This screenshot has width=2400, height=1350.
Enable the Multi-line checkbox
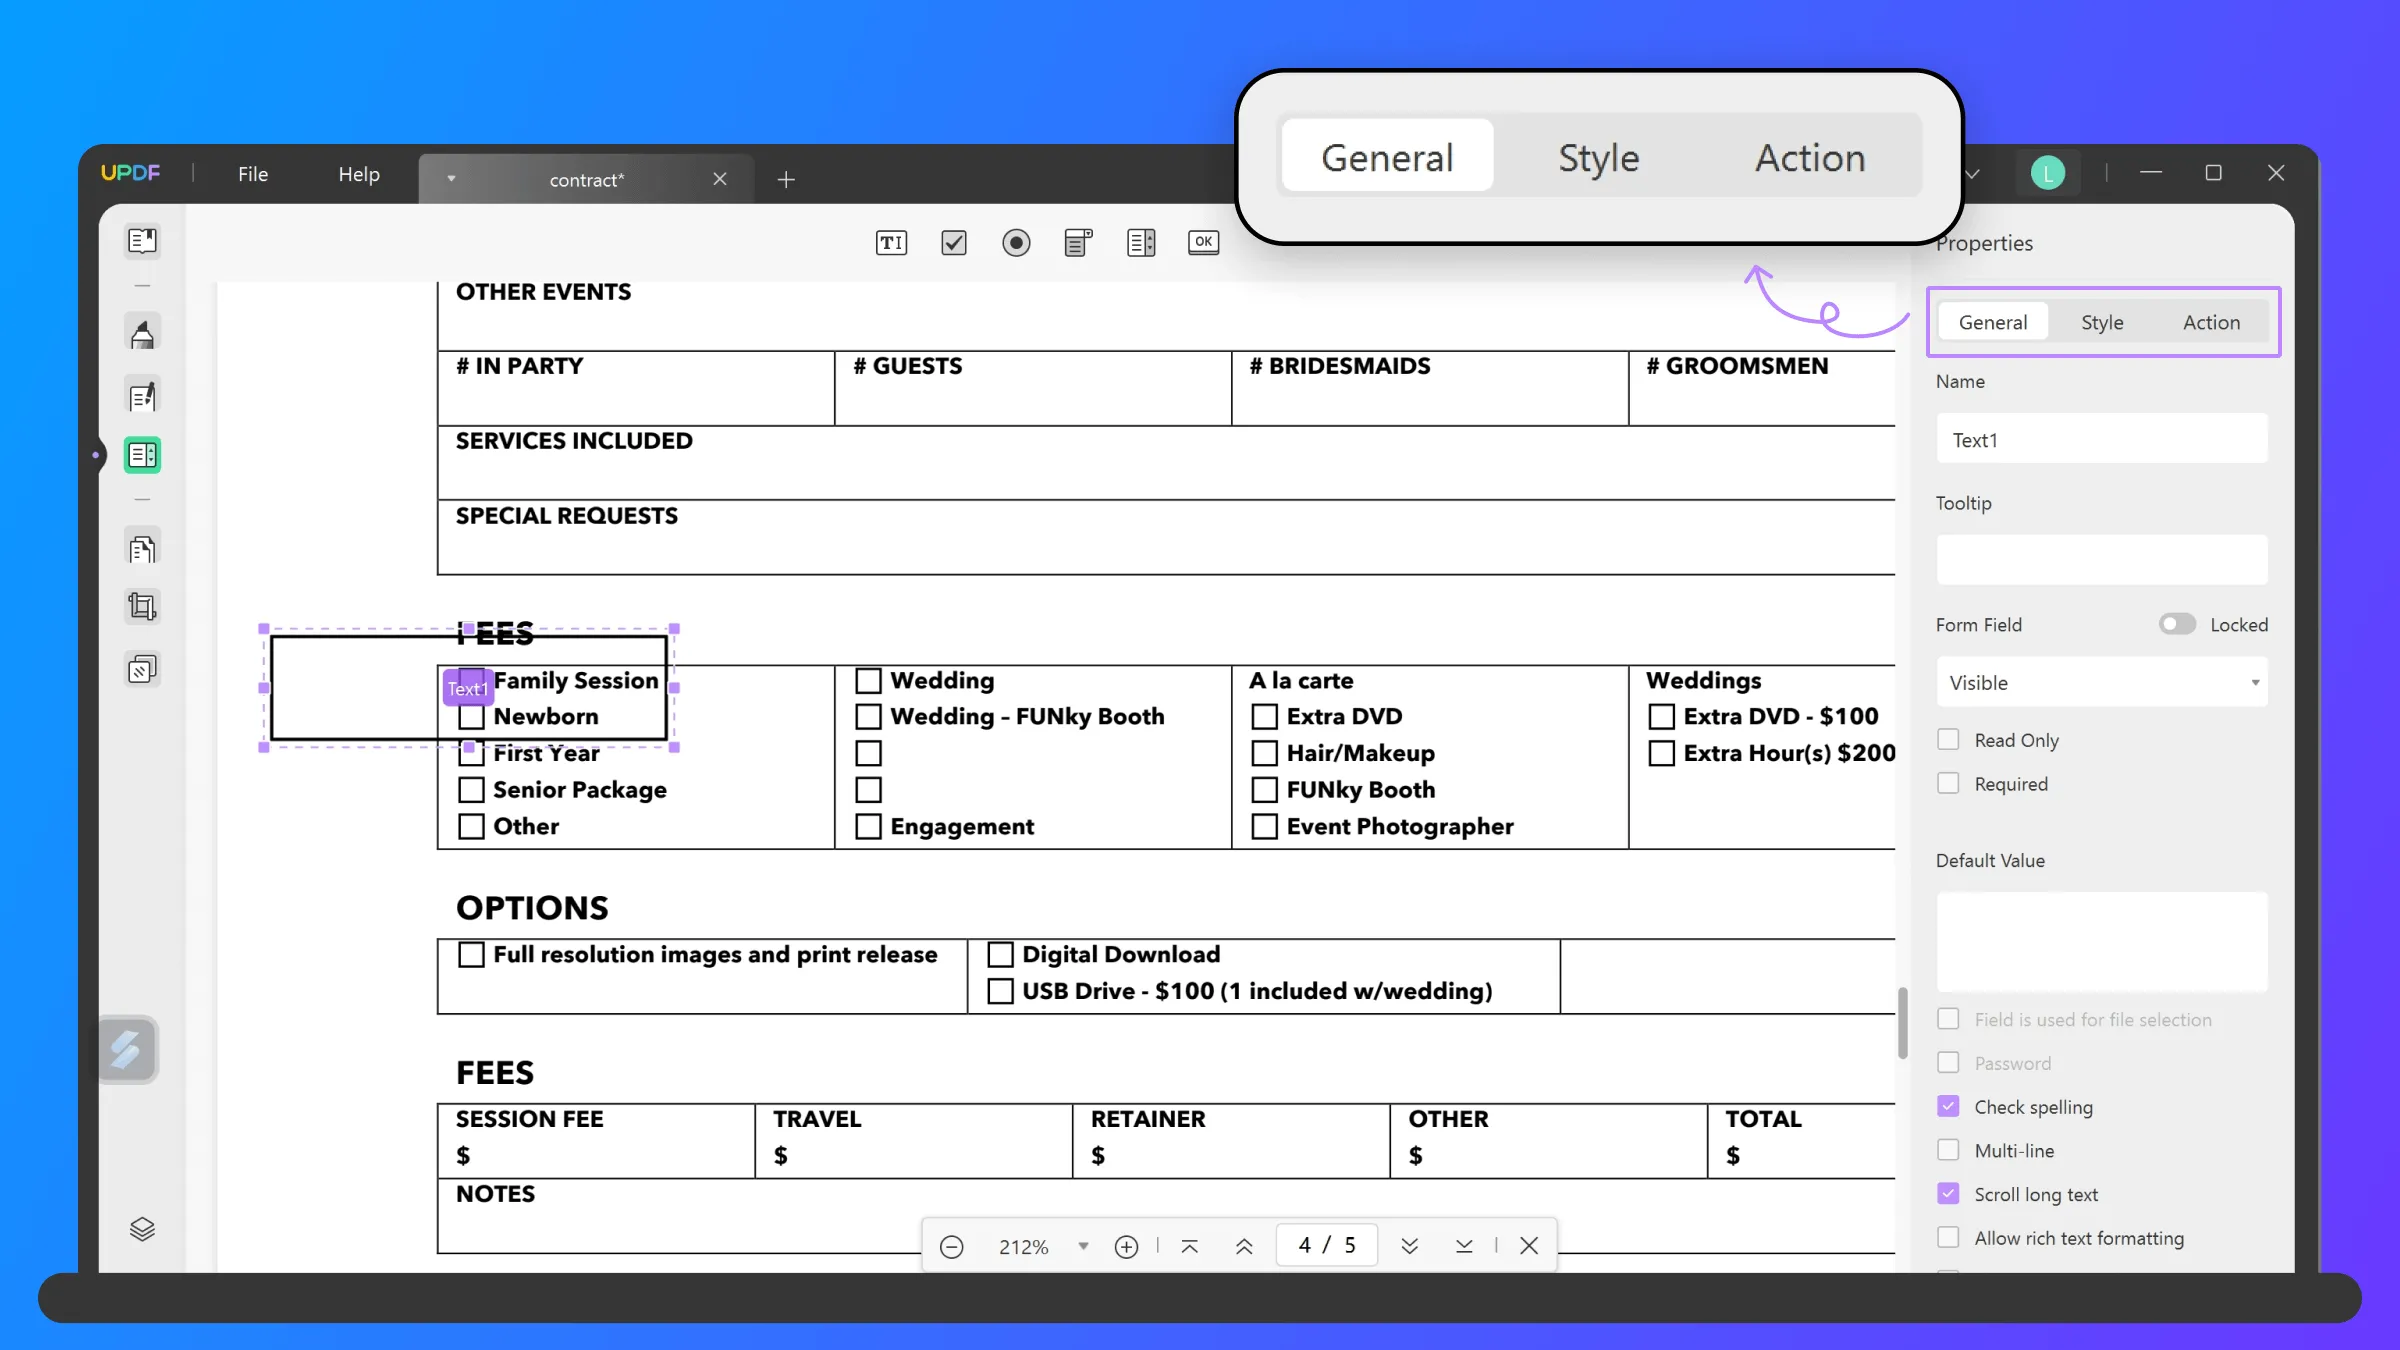point(1948,1149)
